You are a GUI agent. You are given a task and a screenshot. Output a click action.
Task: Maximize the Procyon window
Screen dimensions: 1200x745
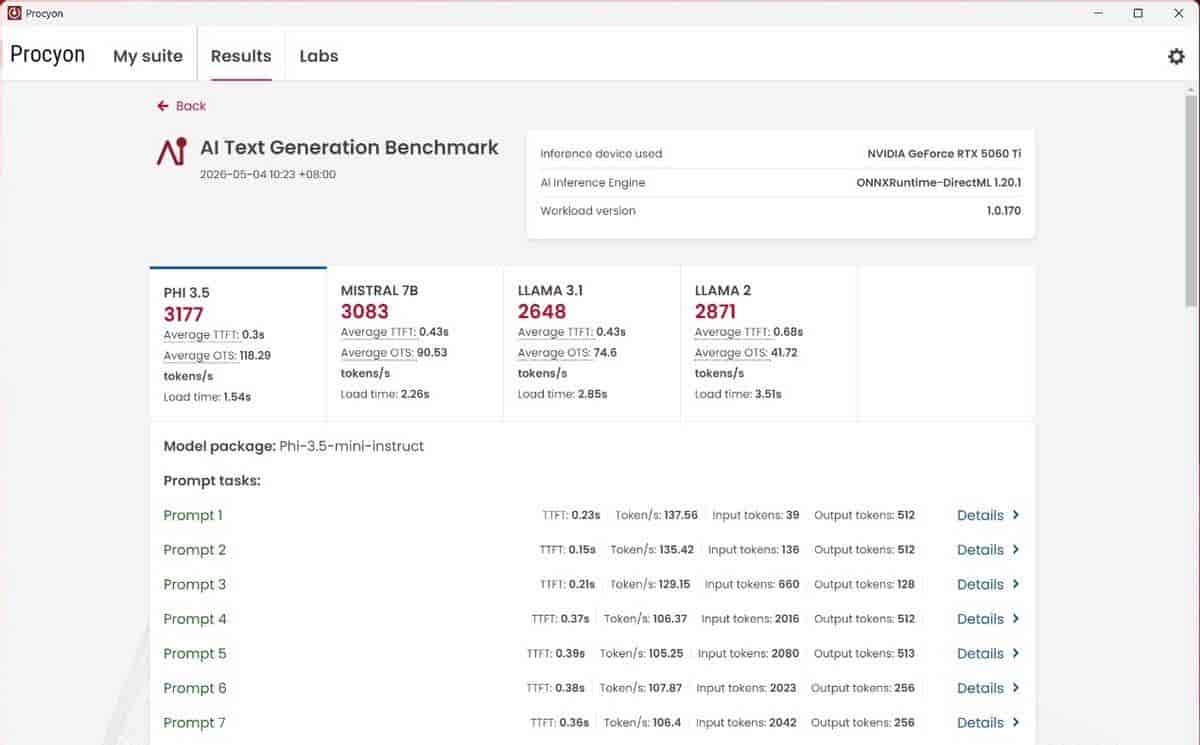(x=1138, y=13)
